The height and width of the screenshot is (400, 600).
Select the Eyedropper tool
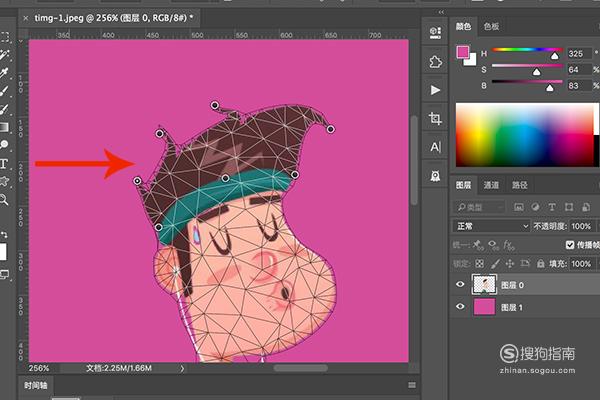tap(5, 73)
